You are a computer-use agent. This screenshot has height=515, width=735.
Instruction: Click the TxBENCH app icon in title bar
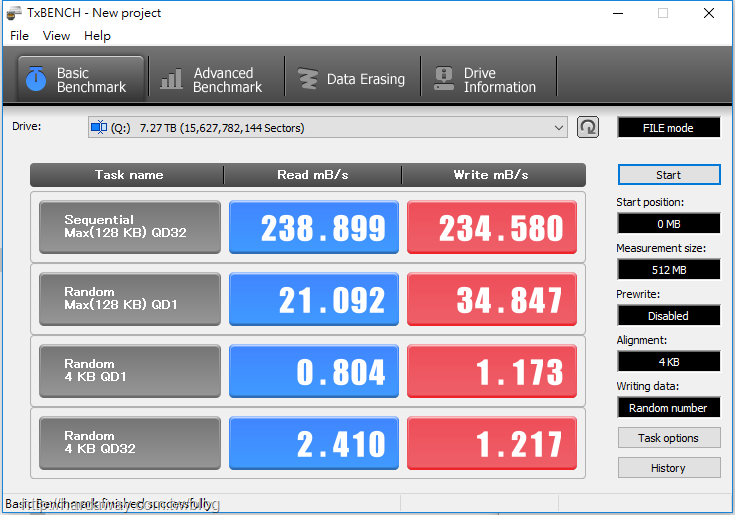(14, 13)
